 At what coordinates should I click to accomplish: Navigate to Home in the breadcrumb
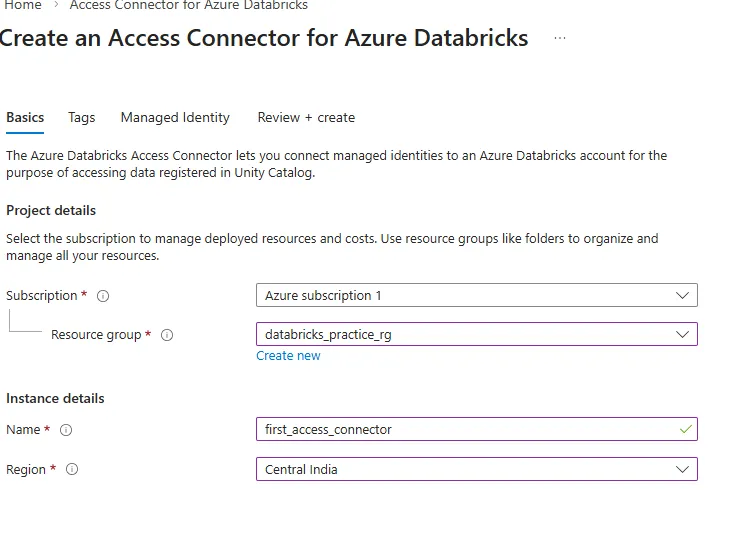coord(21,5)
